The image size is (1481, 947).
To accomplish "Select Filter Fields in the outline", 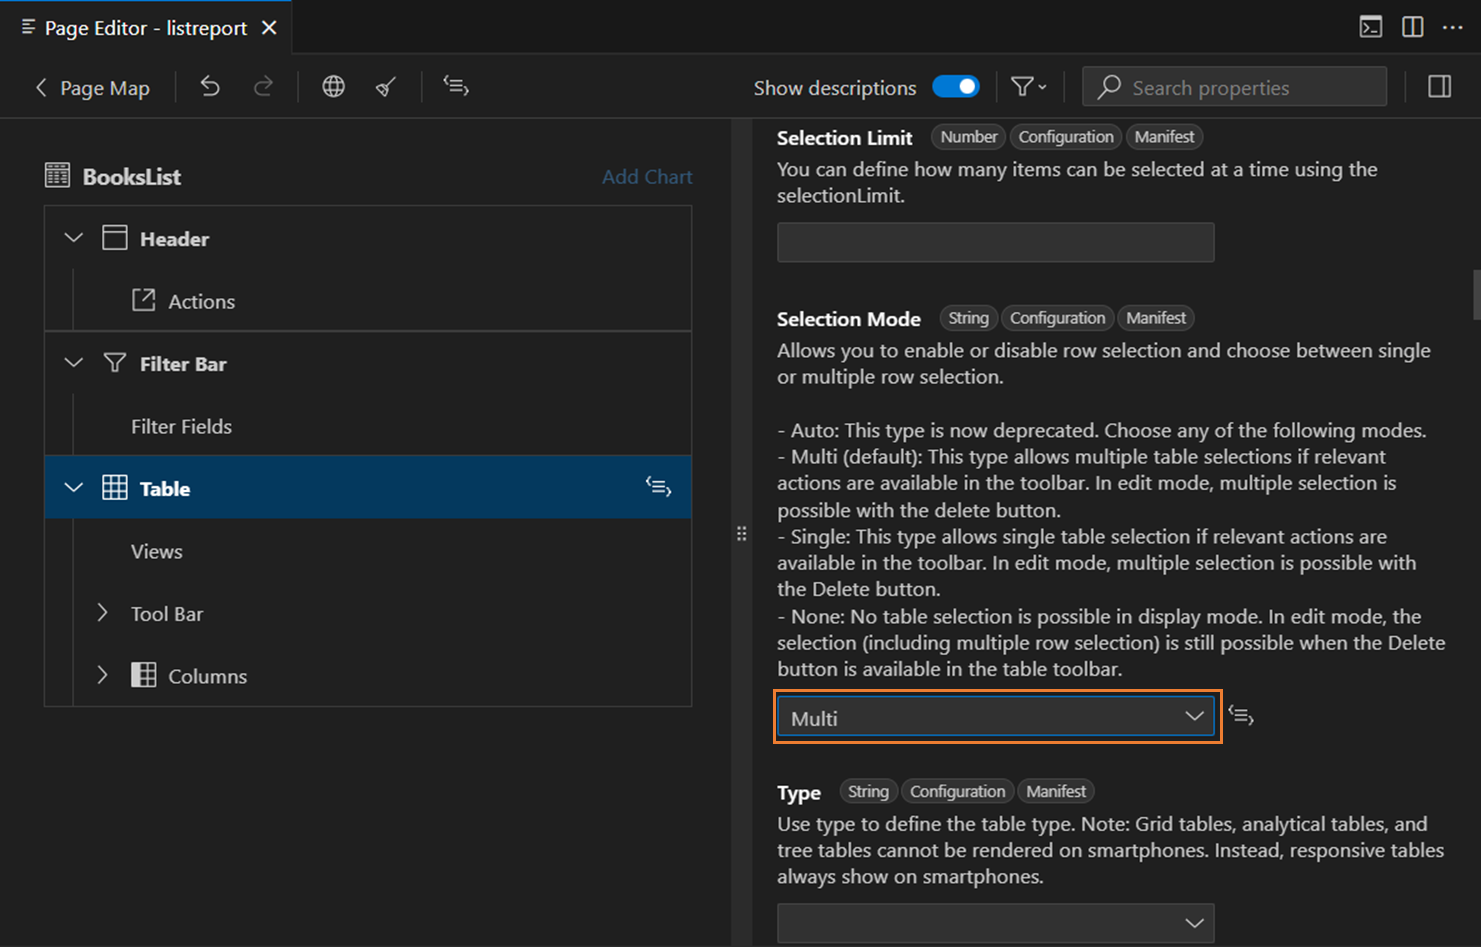I will pyautogui.click(x=181, y=426).
